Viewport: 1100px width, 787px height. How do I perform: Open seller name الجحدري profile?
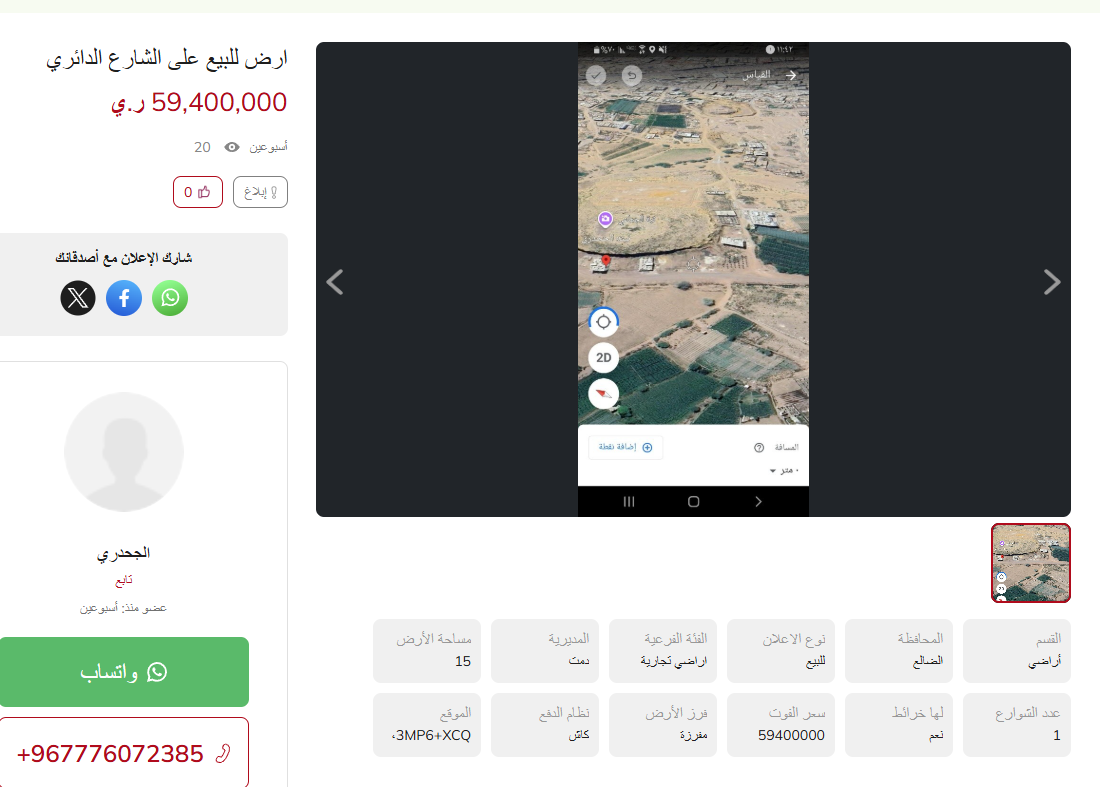pos(123,553)
